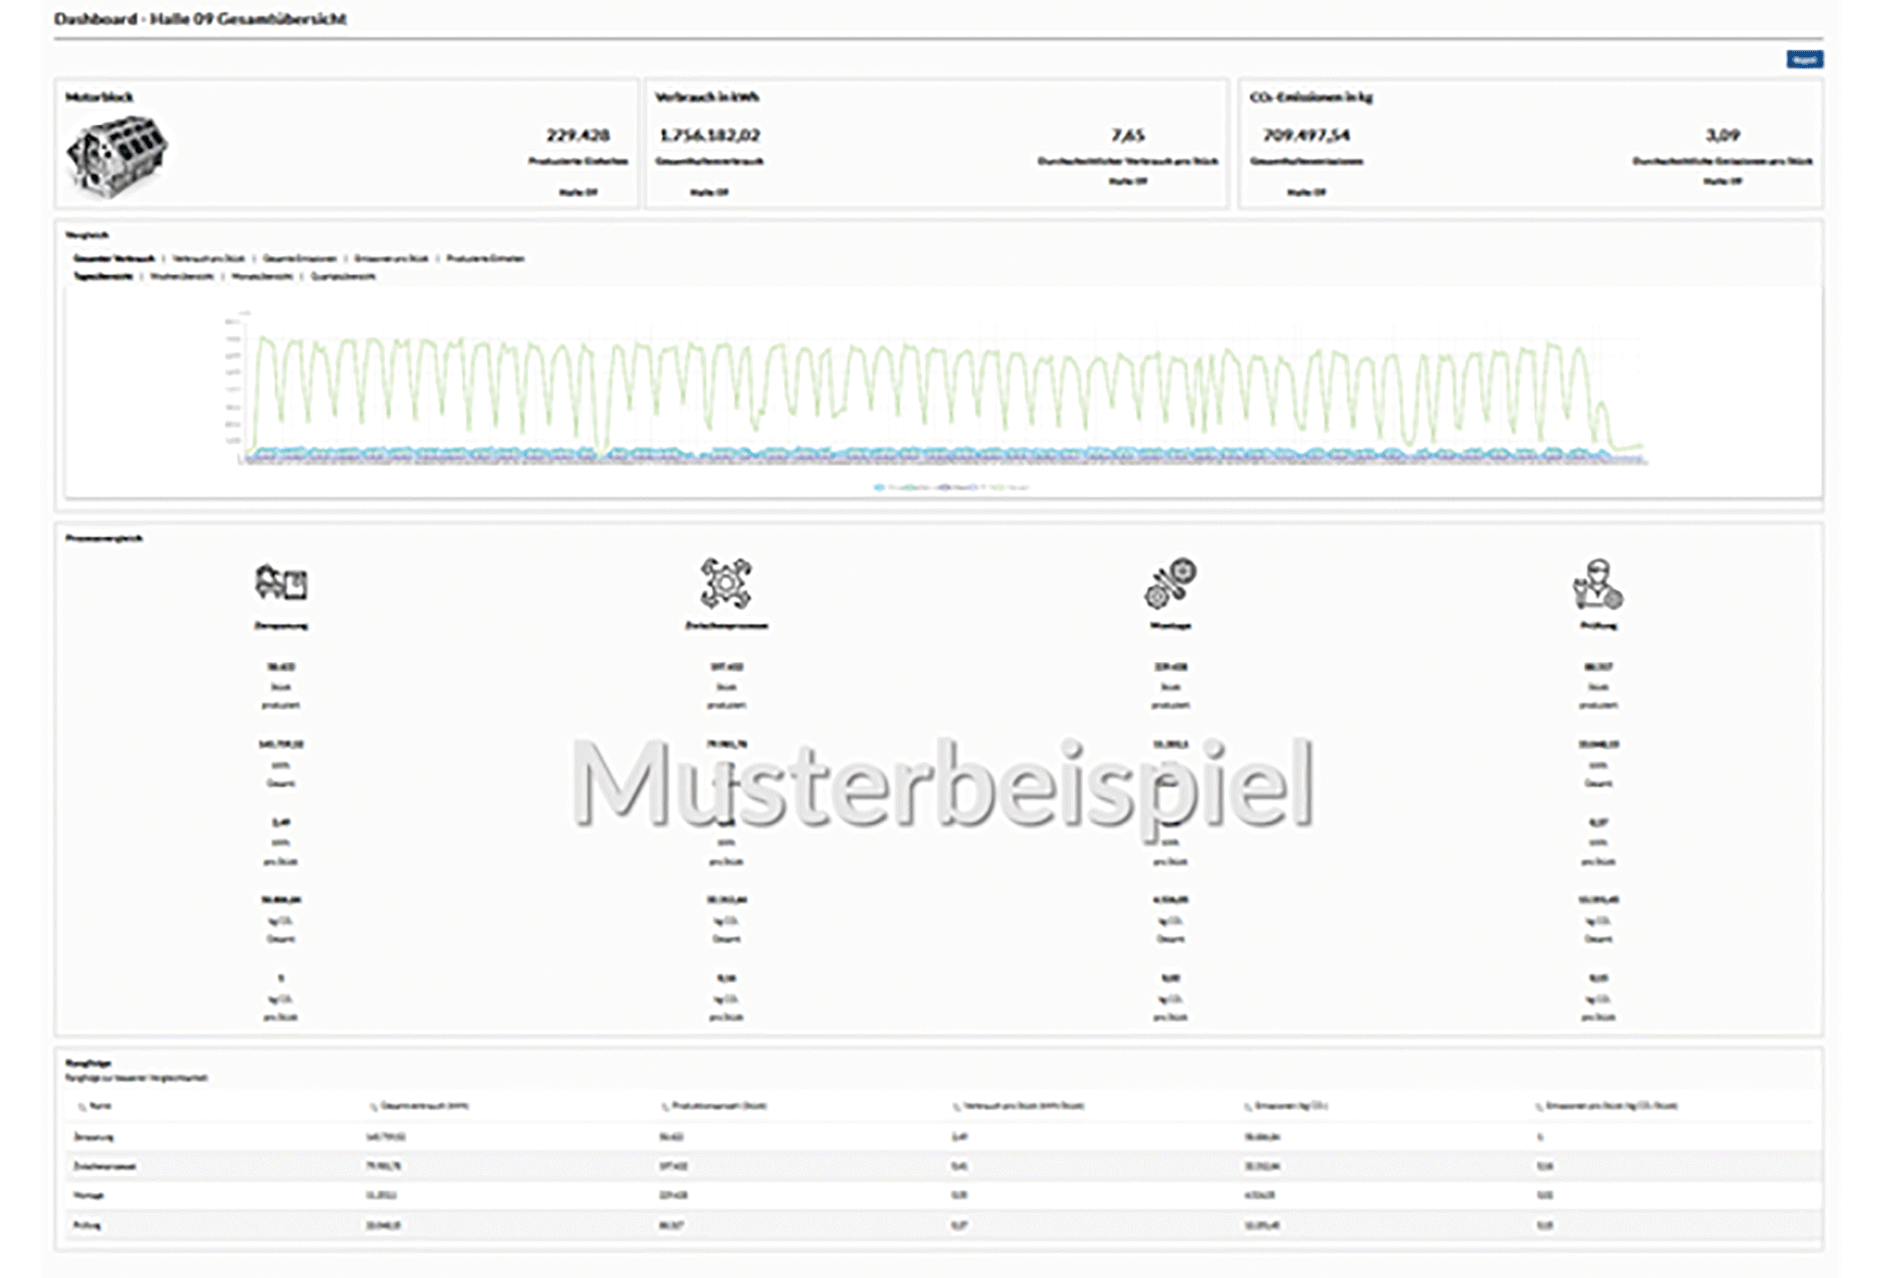Select the Quartalsübersicht time range
The image size is (1891, 1278).
tap(343, 277)
